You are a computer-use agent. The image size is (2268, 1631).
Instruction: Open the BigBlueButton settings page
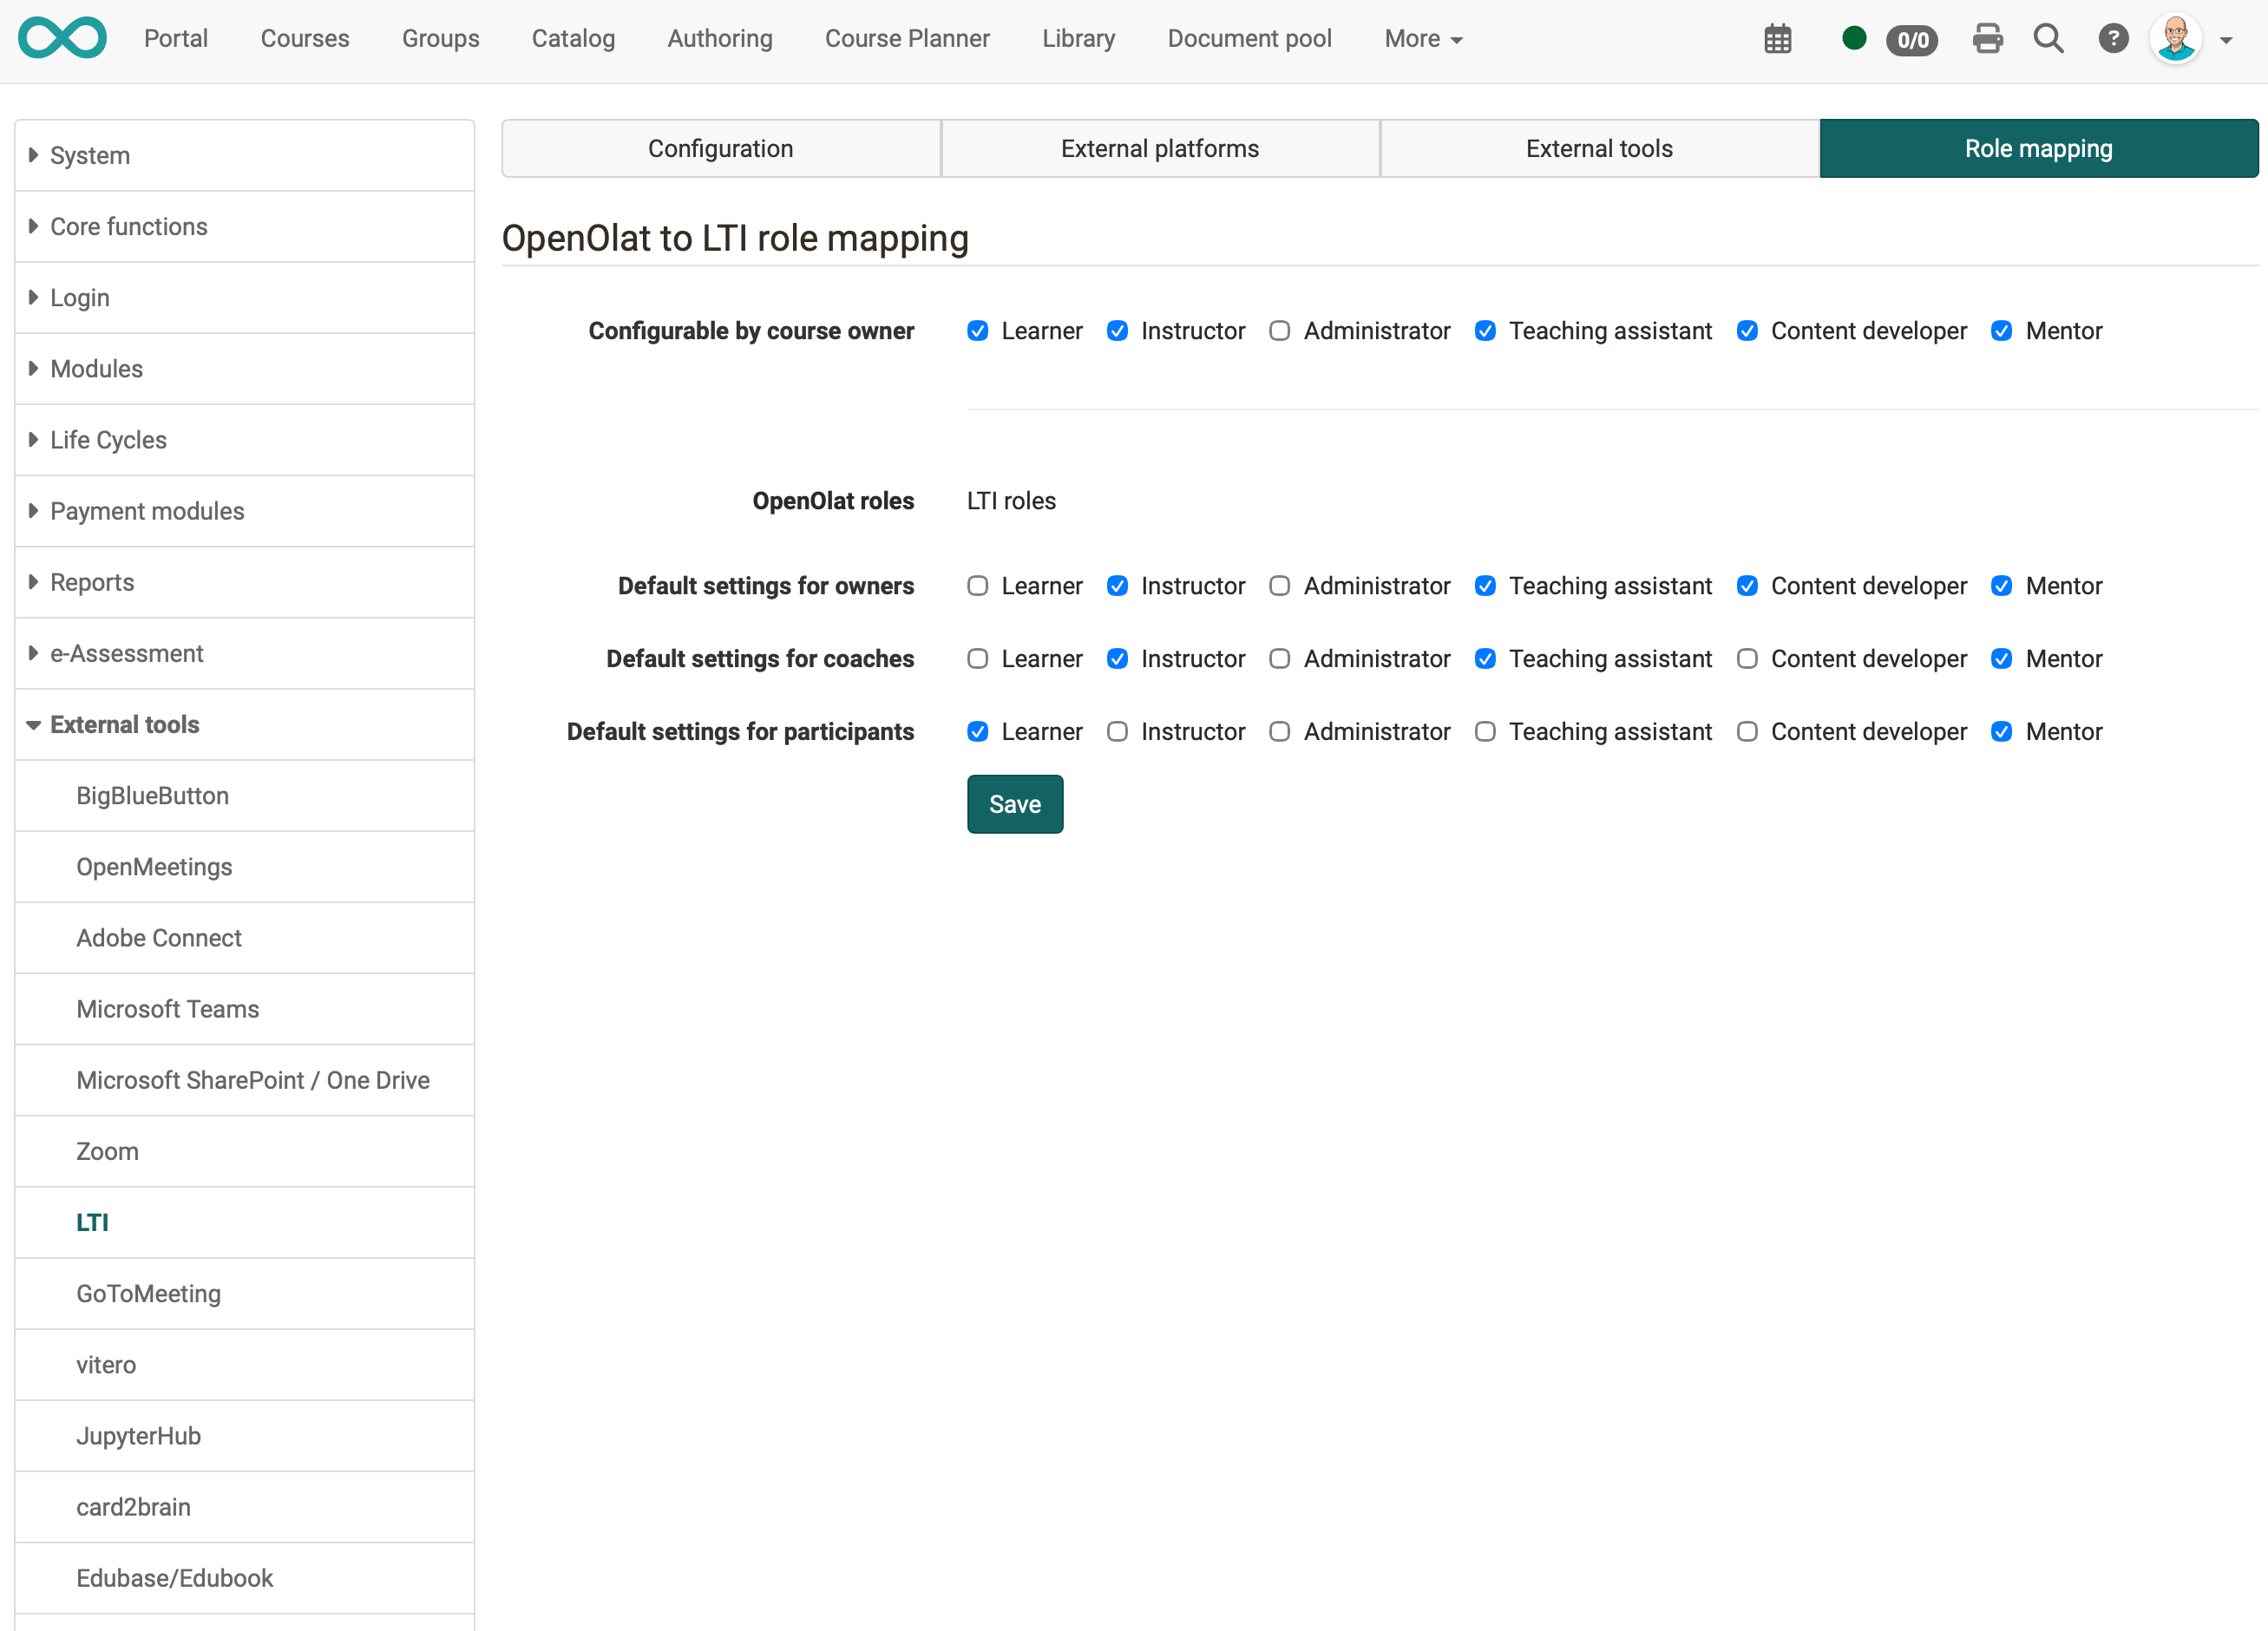152,795
